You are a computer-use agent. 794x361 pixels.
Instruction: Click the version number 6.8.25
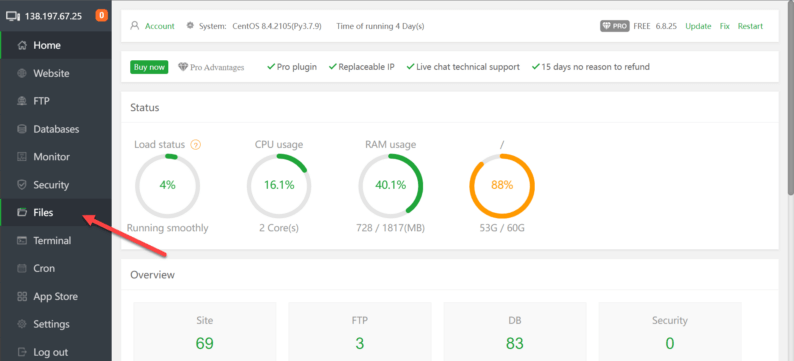coord(666,26)
